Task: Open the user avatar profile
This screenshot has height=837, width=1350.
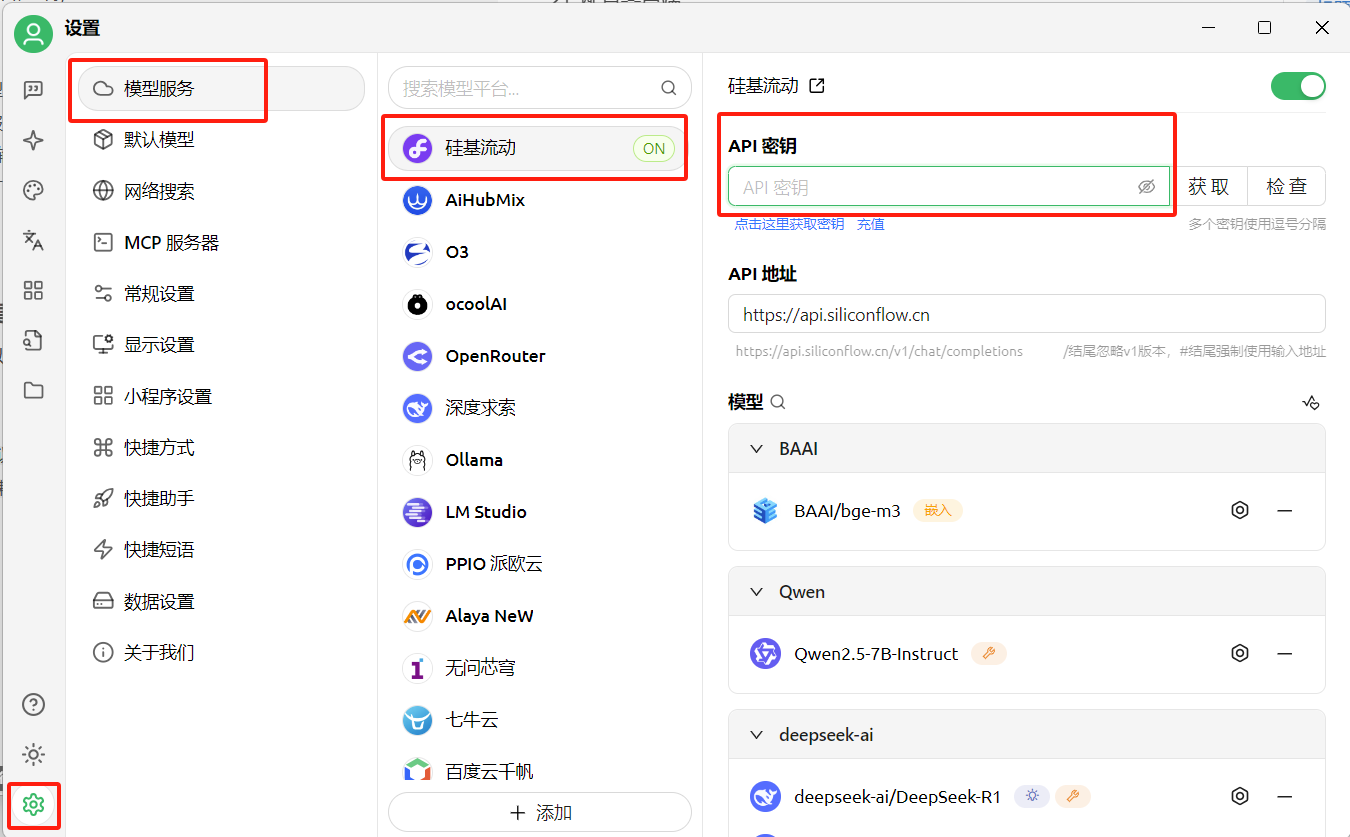Action: 33,34
